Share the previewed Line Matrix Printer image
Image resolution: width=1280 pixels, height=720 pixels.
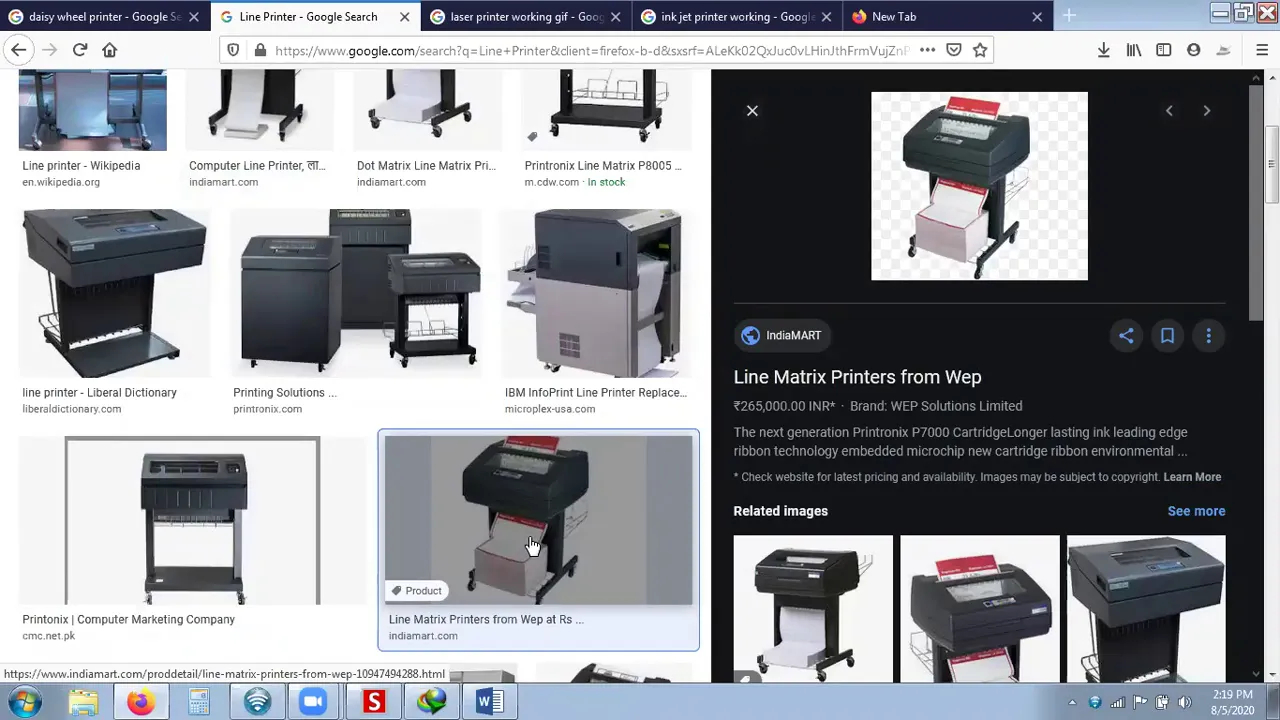coord(1126,336)
